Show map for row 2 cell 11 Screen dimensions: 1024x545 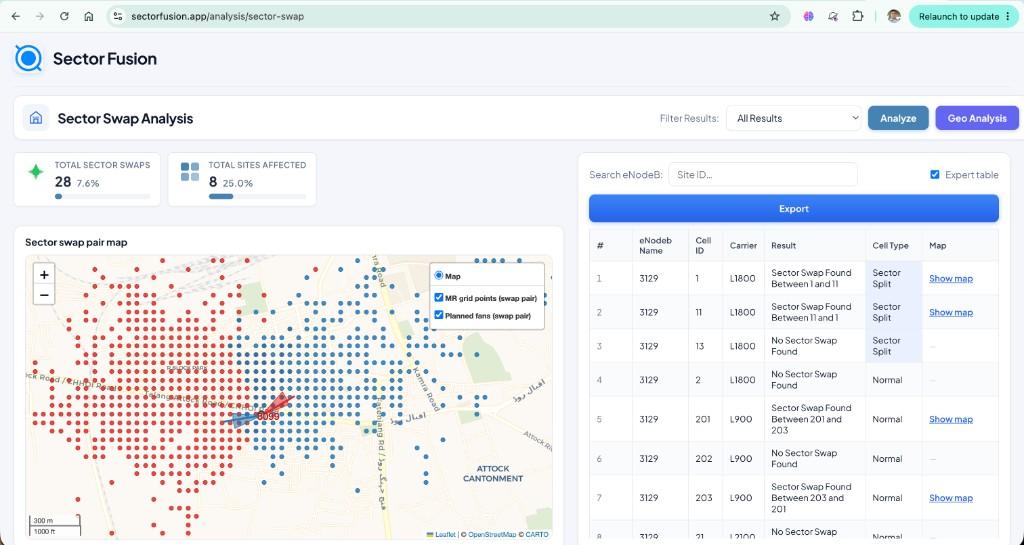point(951,313)
